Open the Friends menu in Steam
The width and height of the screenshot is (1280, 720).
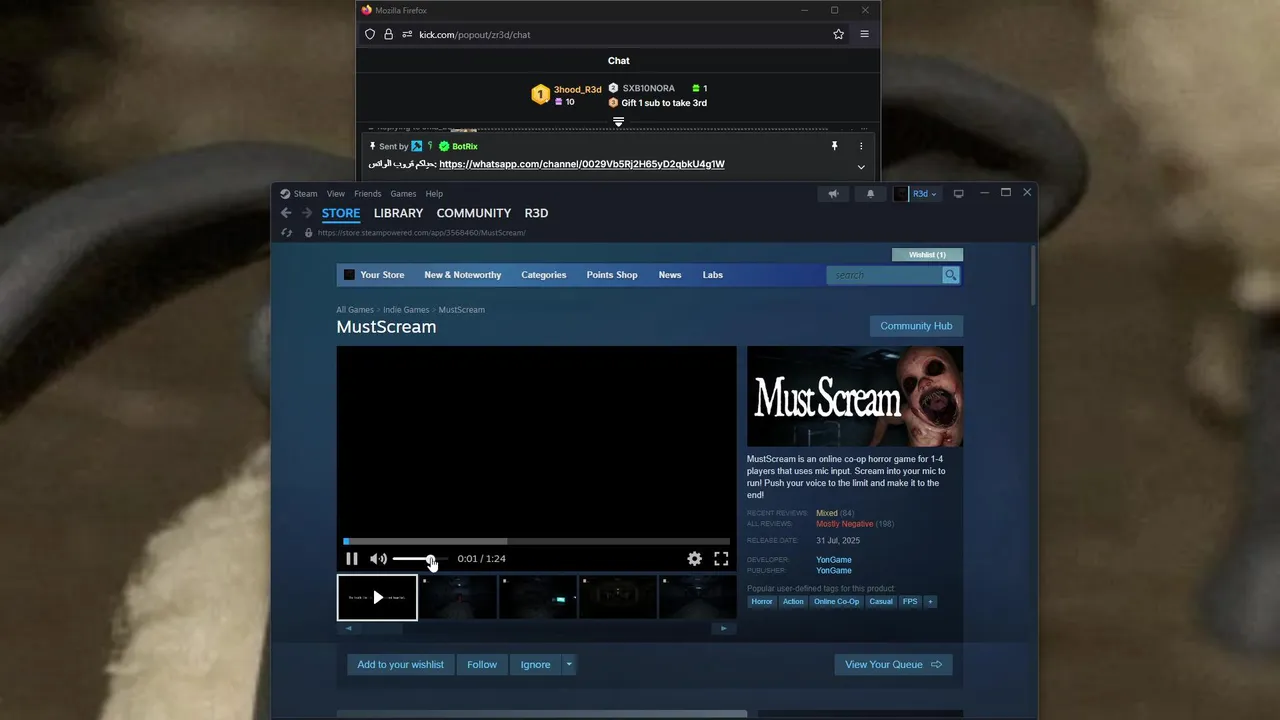coord(367,194)
